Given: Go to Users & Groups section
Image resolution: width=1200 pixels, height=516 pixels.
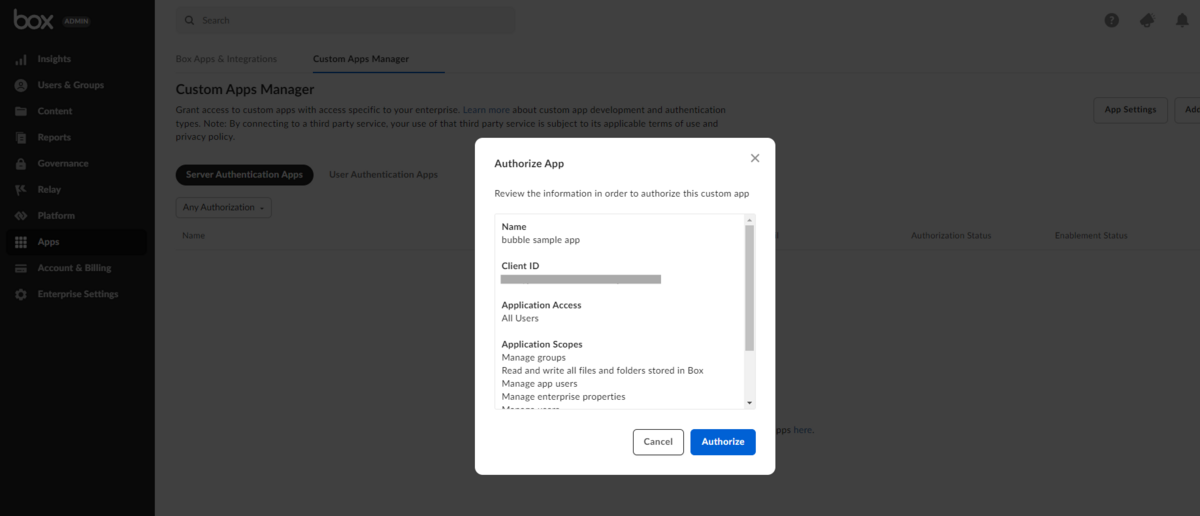Looking at the screenshot, I should tap(70, 85).
